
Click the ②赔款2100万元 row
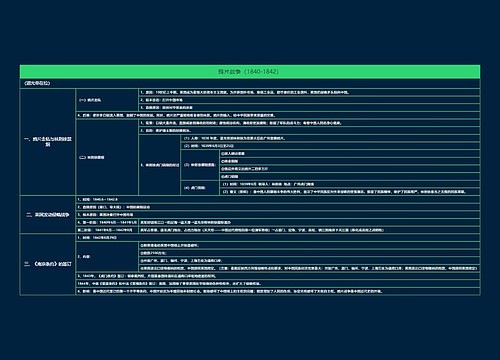click(309, 253)
